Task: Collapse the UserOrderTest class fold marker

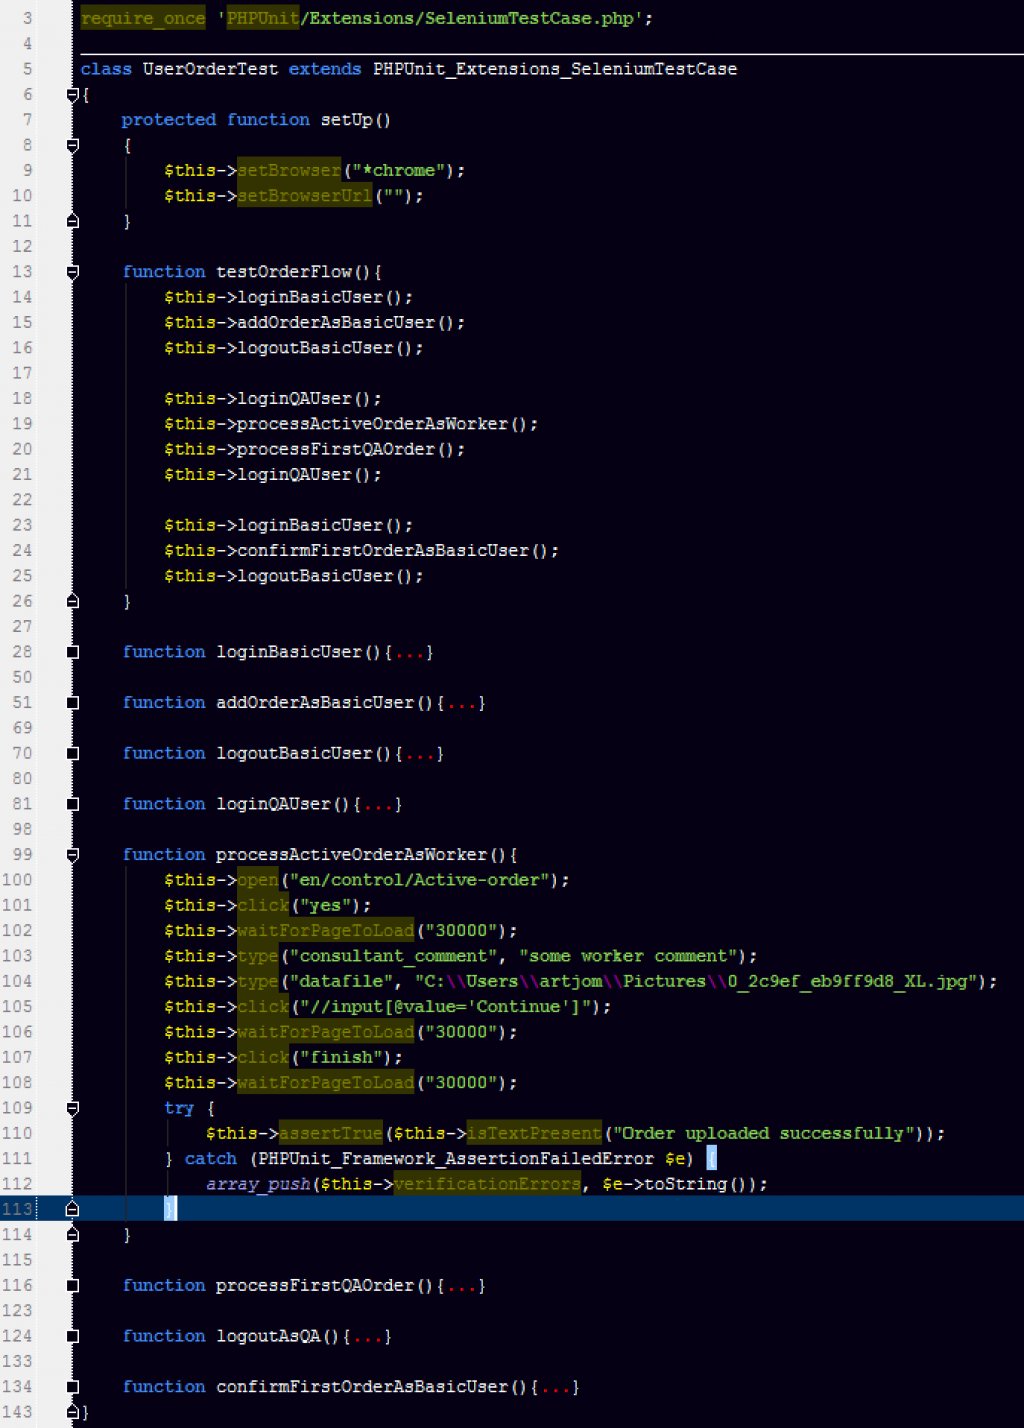Action: [x=72, y=95]
